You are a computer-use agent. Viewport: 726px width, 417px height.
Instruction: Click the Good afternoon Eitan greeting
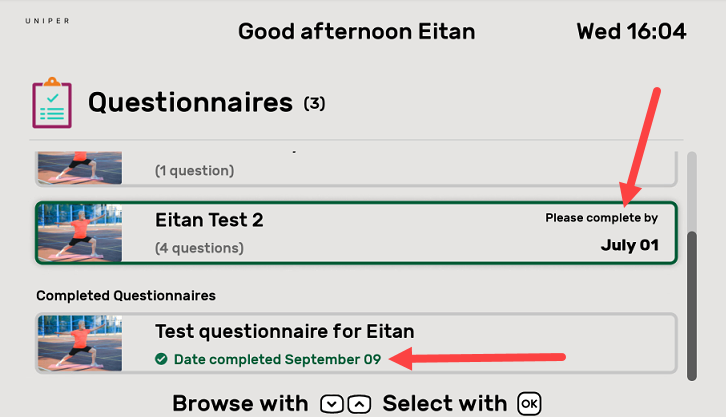tap(356, 31)
